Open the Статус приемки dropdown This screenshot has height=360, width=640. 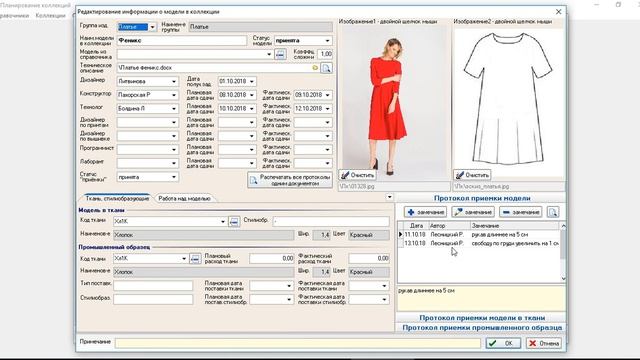pyautogui.click(x=174, y=177)
